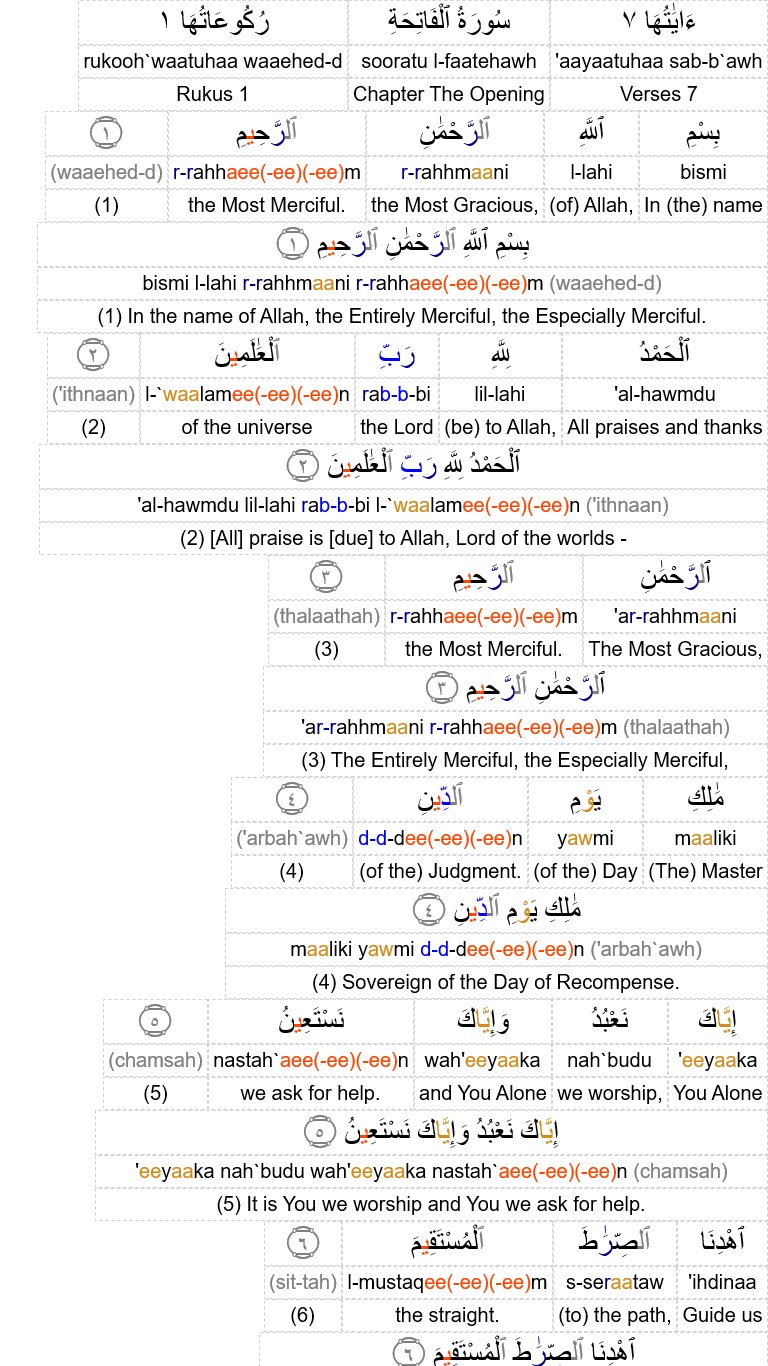768x1366 pixels.
Task: Click the verse 2 marker above "('ithnaan)"
Action: [x=92, y=355]
